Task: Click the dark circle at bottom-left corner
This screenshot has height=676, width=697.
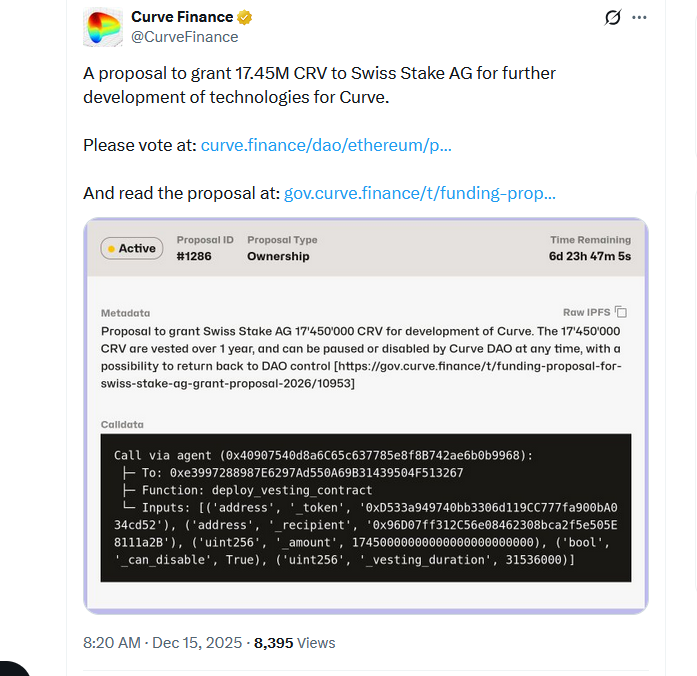Action: pos(12,669)
